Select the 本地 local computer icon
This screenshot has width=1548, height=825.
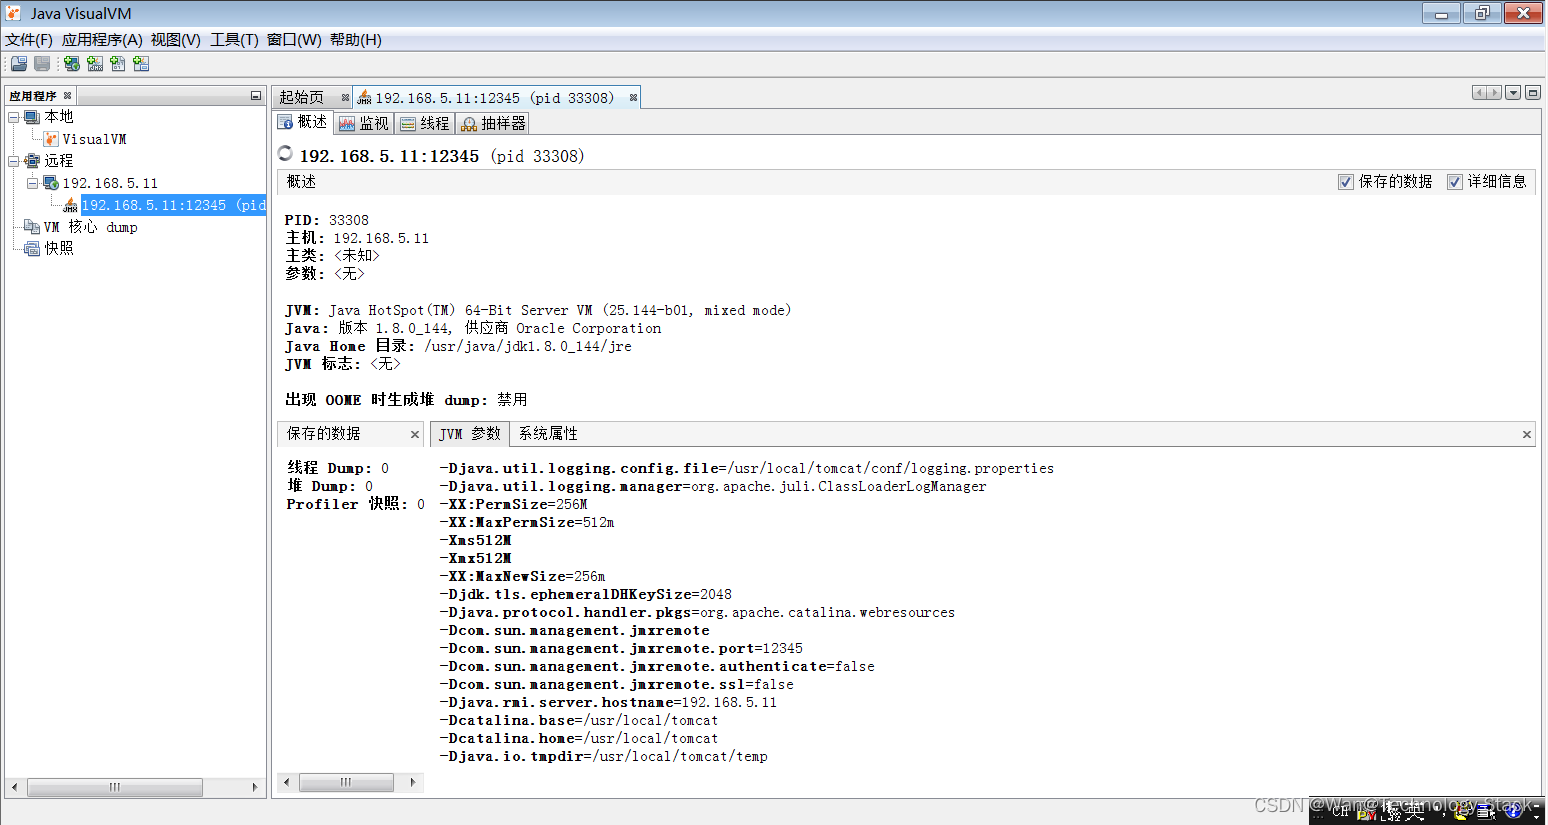click(32, 117)
